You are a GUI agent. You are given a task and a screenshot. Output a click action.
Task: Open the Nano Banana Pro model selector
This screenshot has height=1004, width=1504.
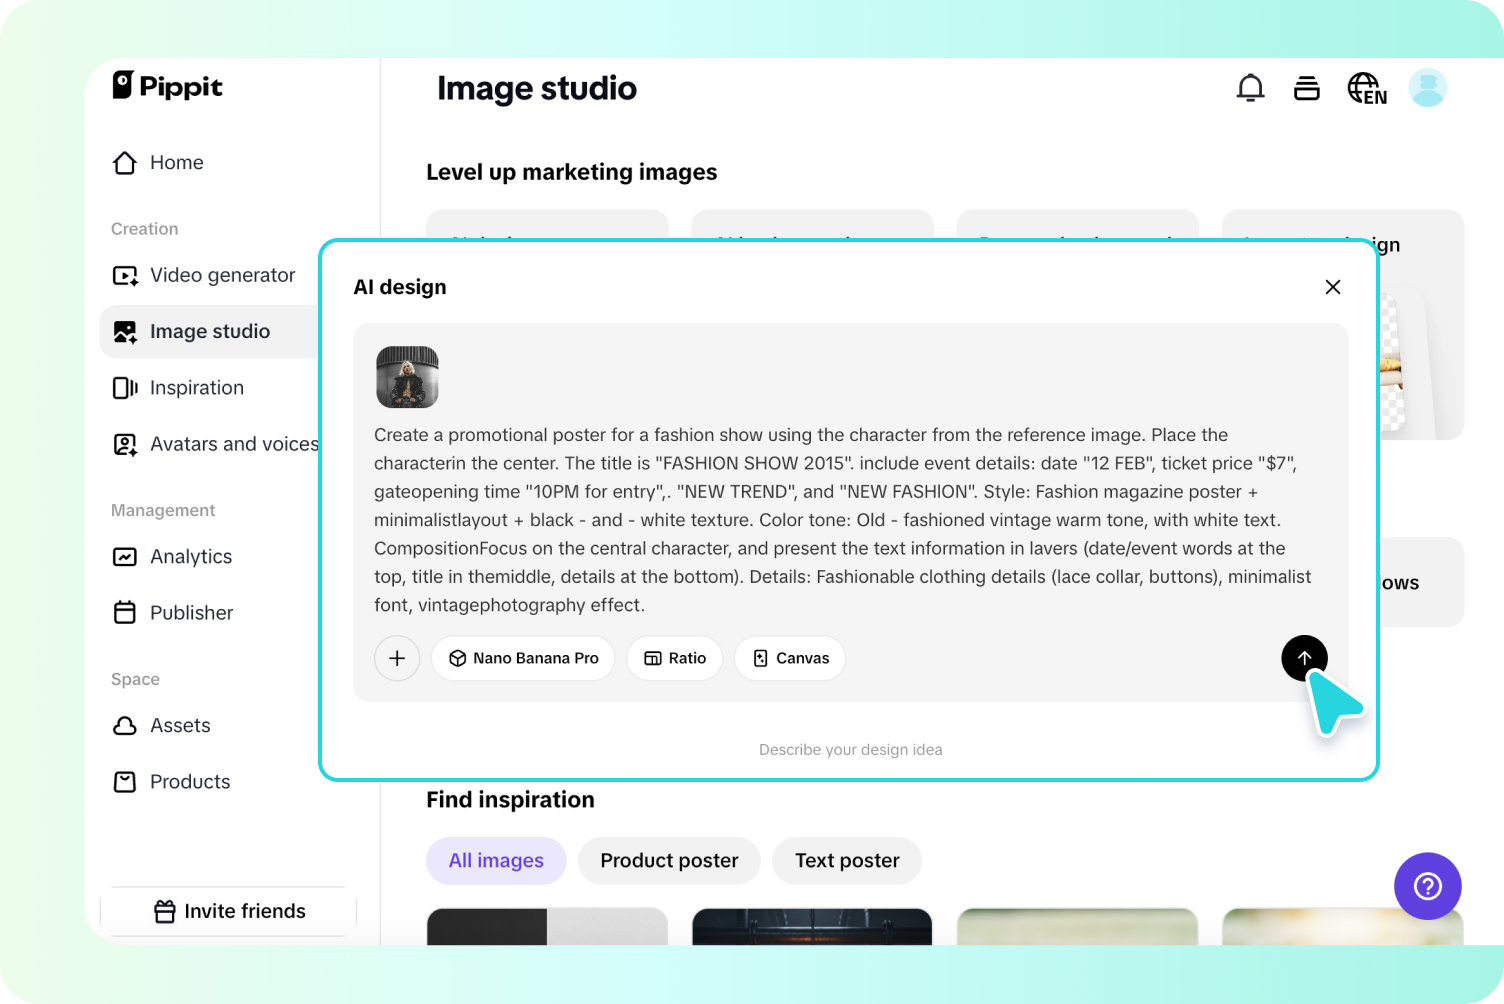click(522, 658)
